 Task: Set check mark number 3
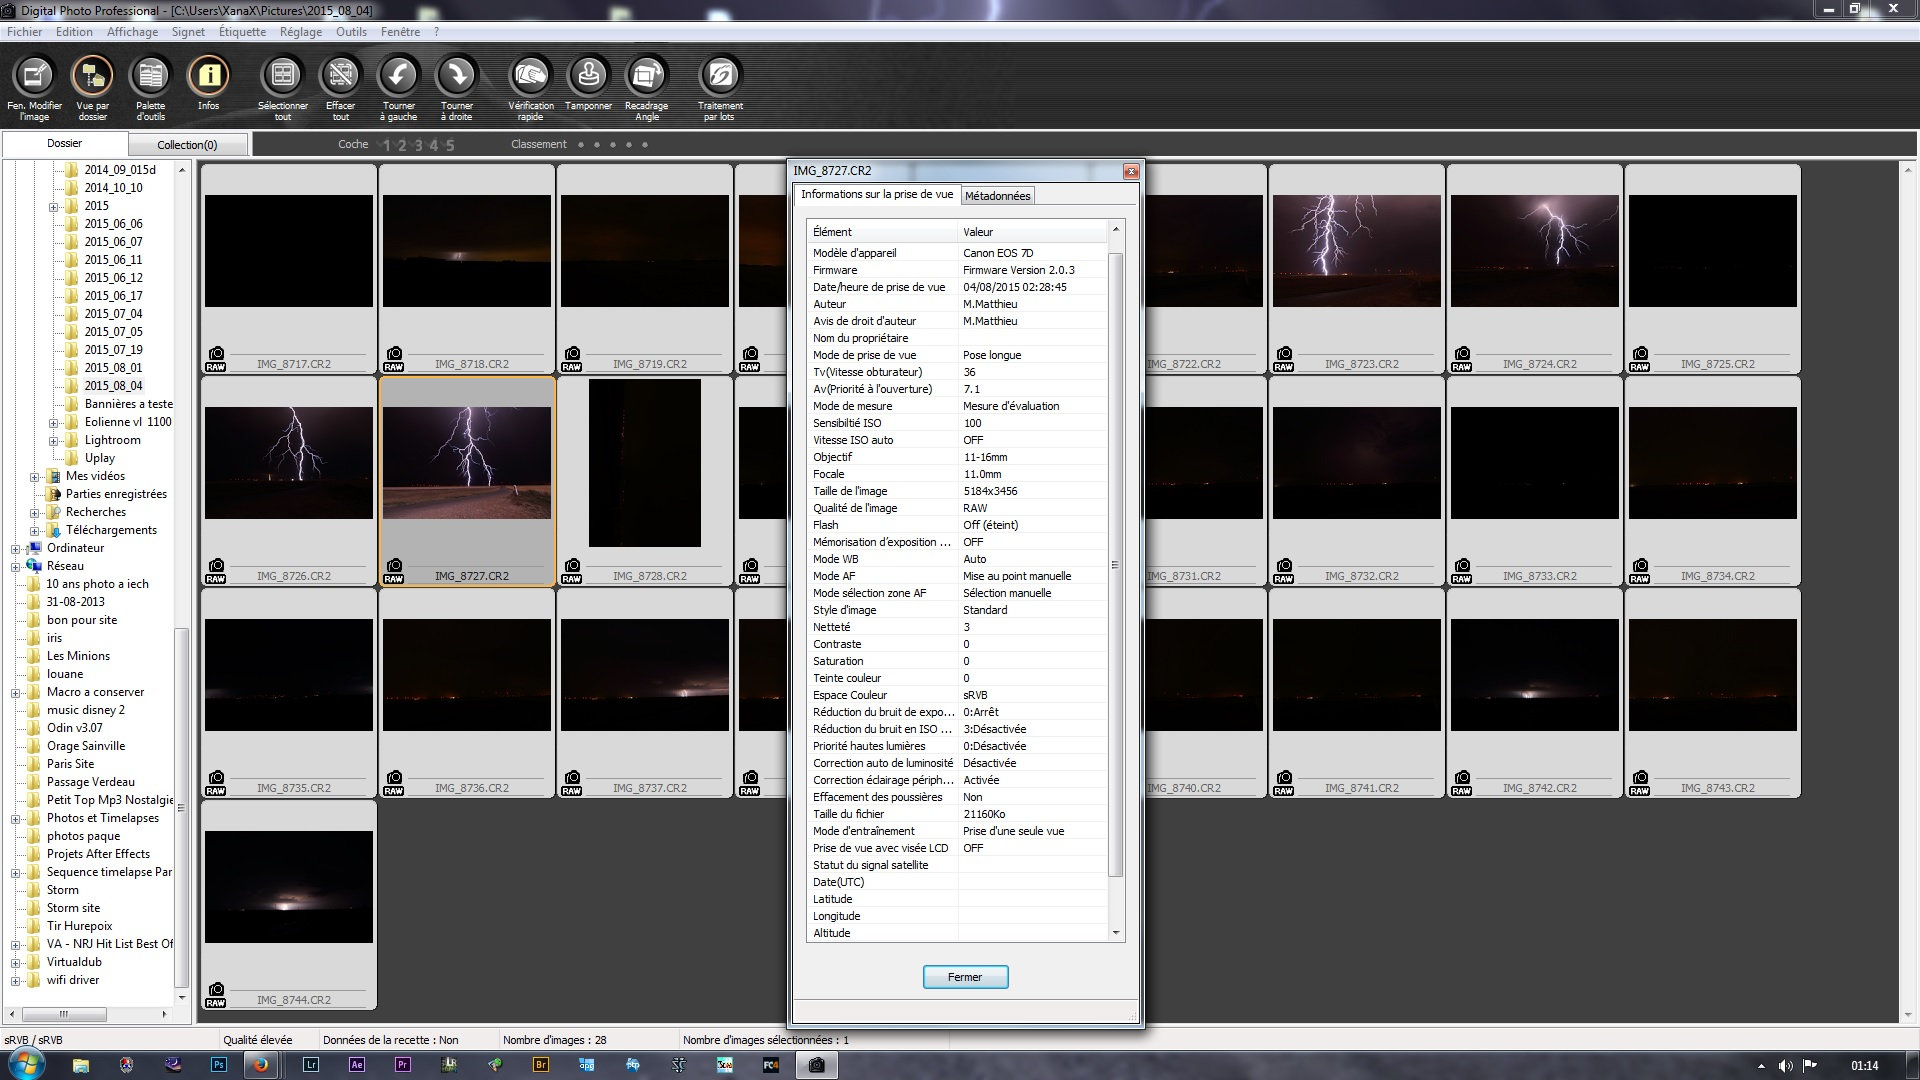click(418, 145)
